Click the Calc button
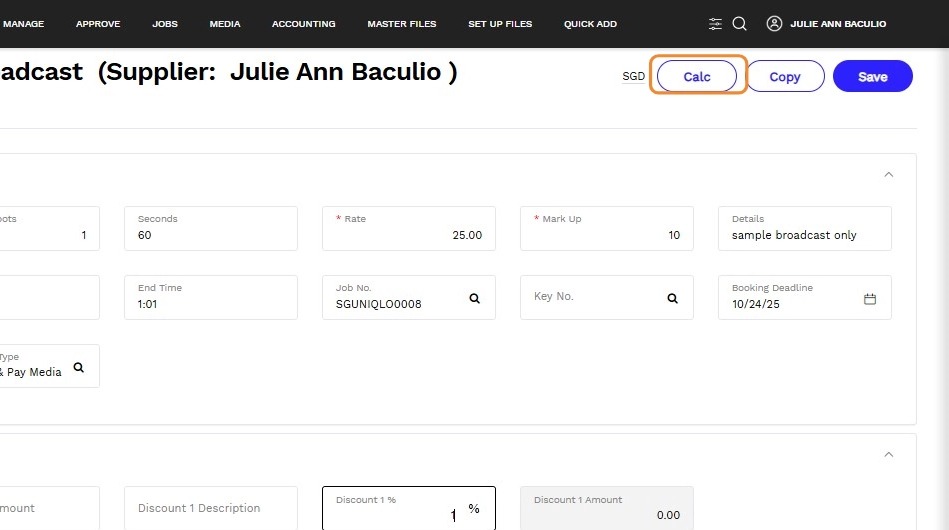 point(697,77)
